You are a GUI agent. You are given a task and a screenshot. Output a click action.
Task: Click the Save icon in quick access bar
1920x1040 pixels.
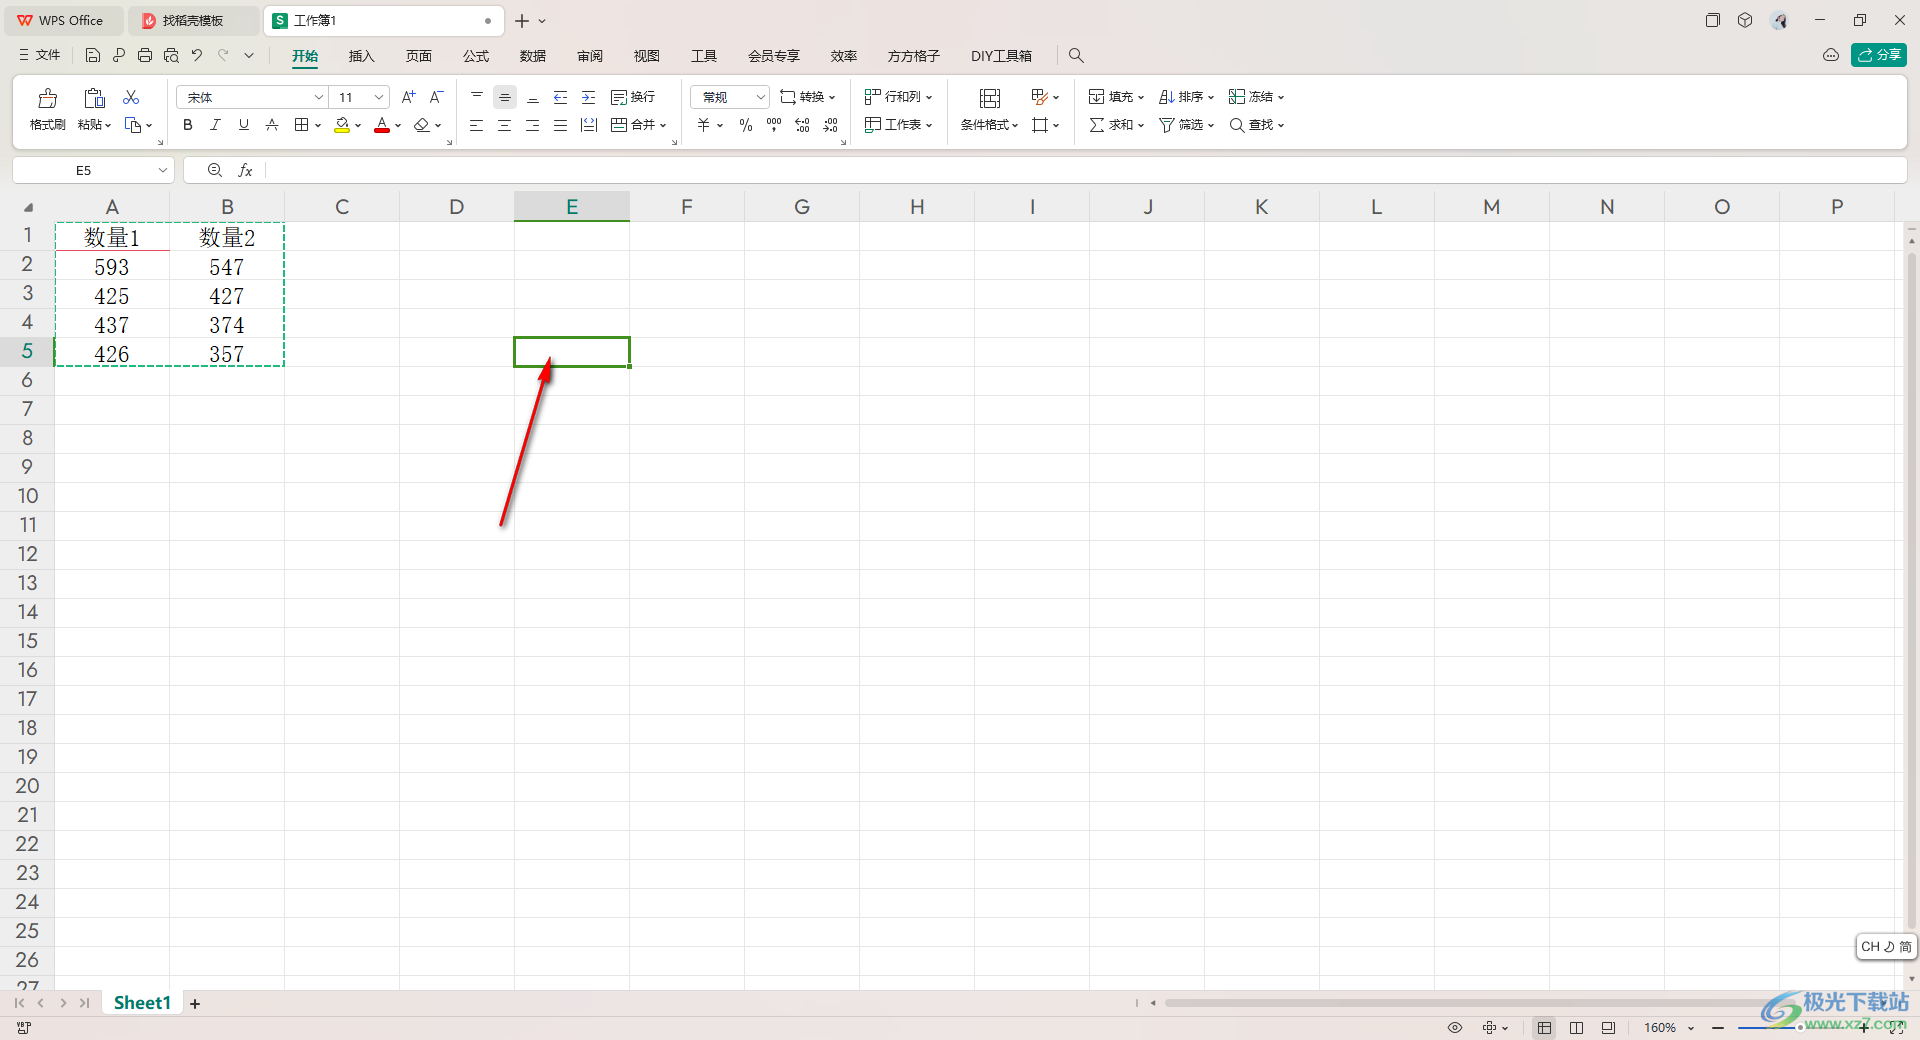pos(93,56)
